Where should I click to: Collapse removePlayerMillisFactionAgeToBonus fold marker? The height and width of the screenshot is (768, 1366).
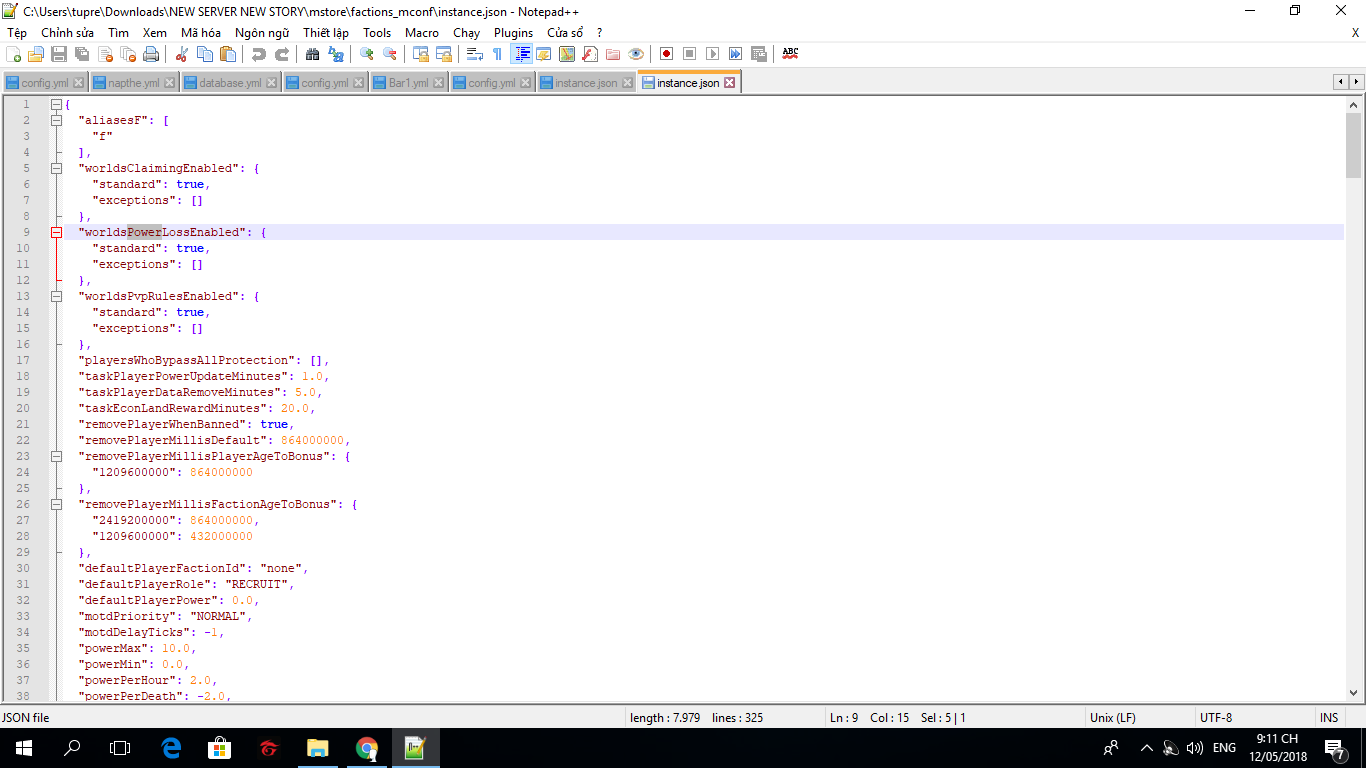(x=56, y=504)
